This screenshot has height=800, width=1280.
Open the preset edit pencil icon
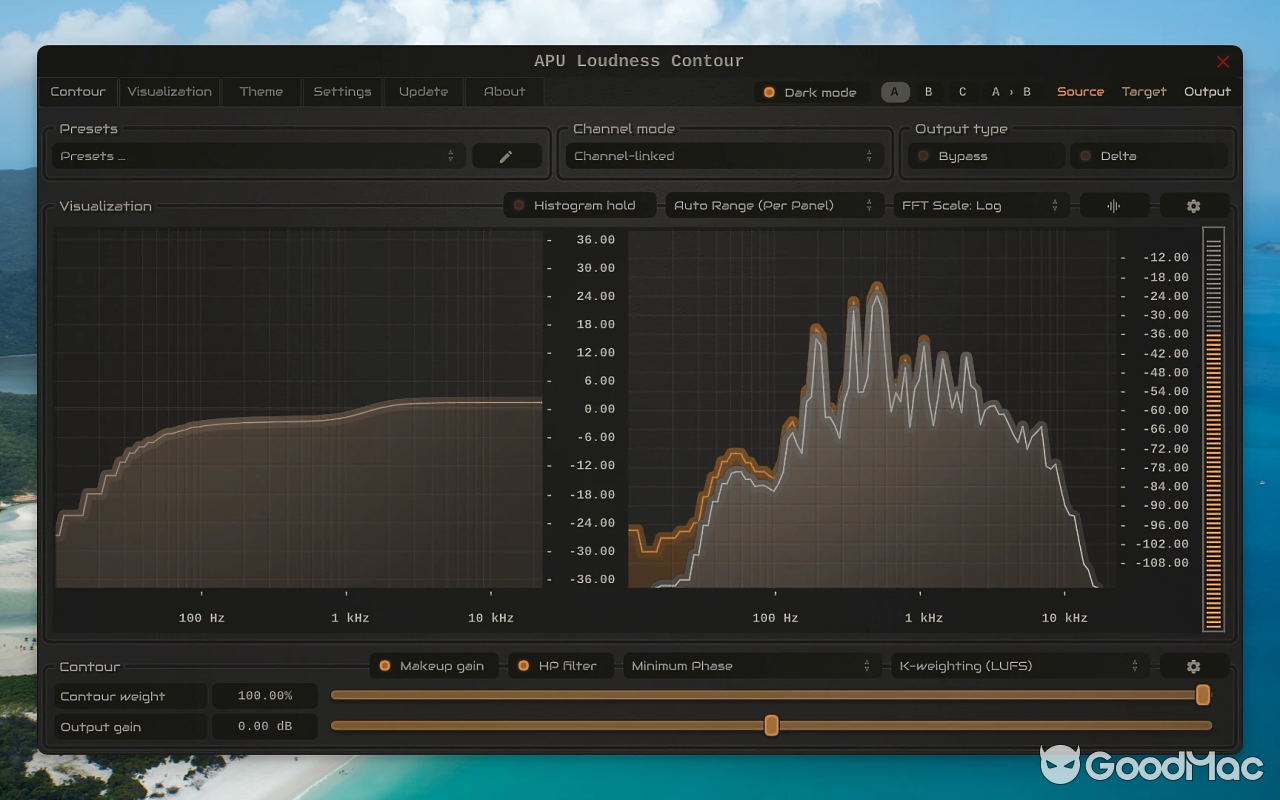[x=507, y=156]
